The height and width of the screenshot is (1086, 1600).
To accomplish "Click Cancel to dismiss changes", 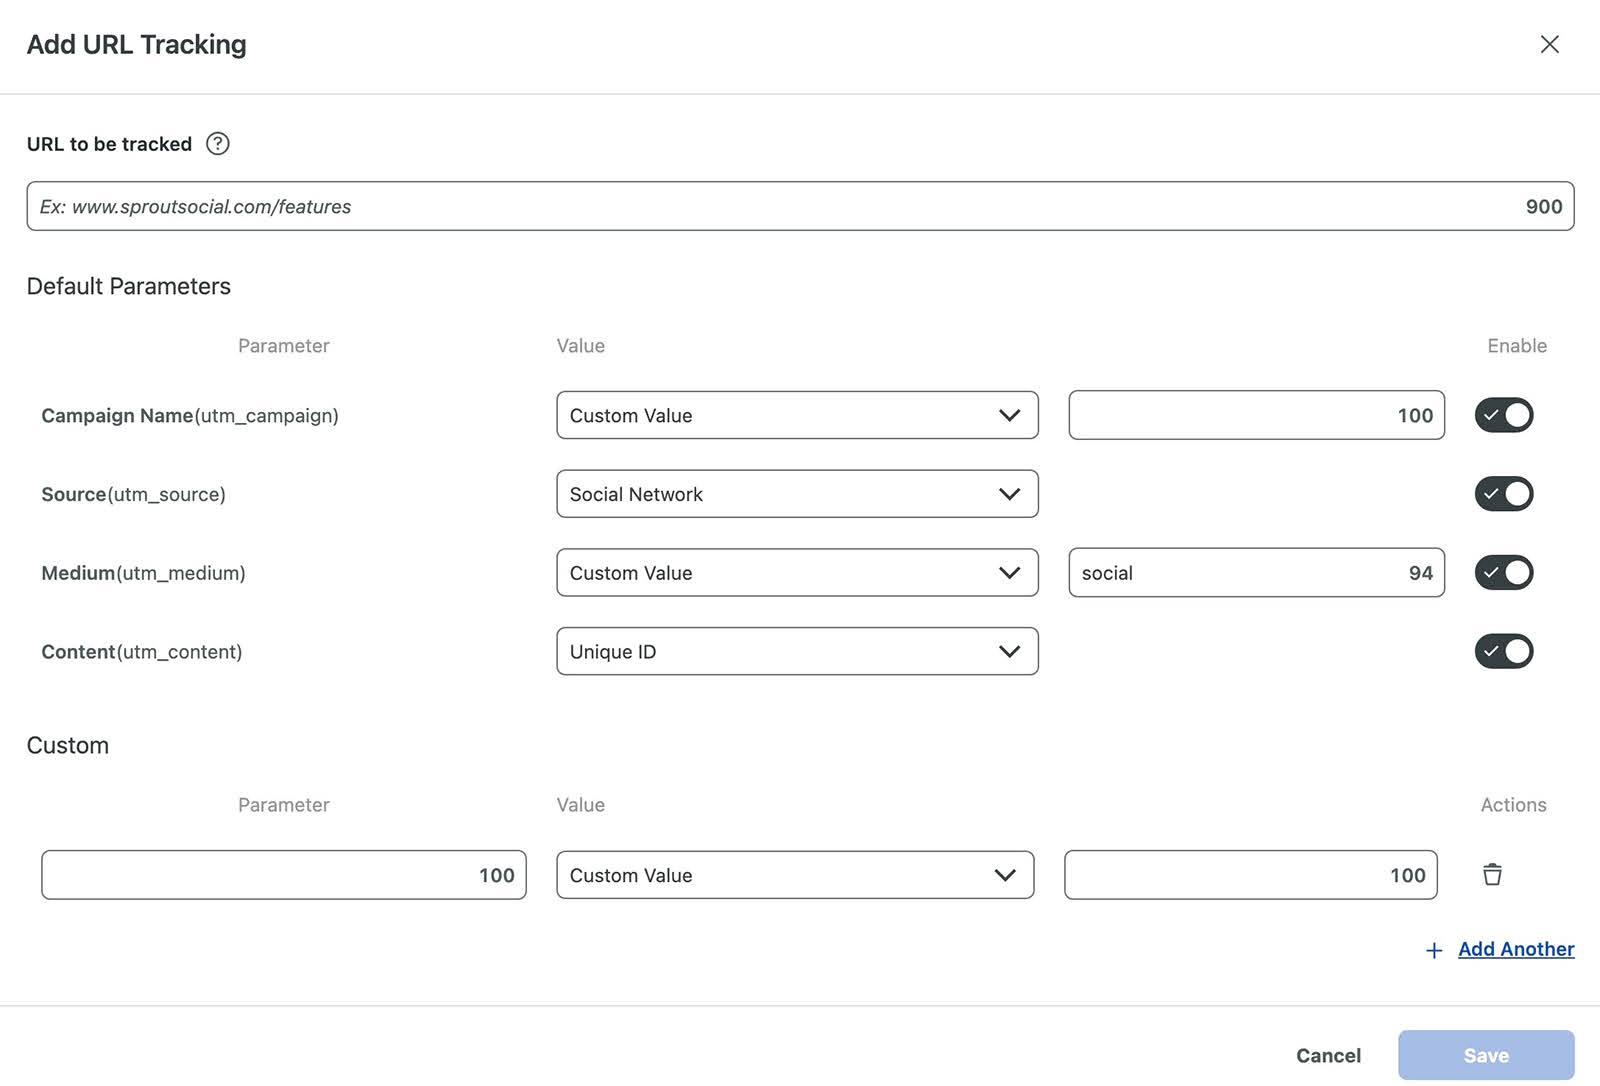I will pyautogui.click(x=1327, y=1055).
